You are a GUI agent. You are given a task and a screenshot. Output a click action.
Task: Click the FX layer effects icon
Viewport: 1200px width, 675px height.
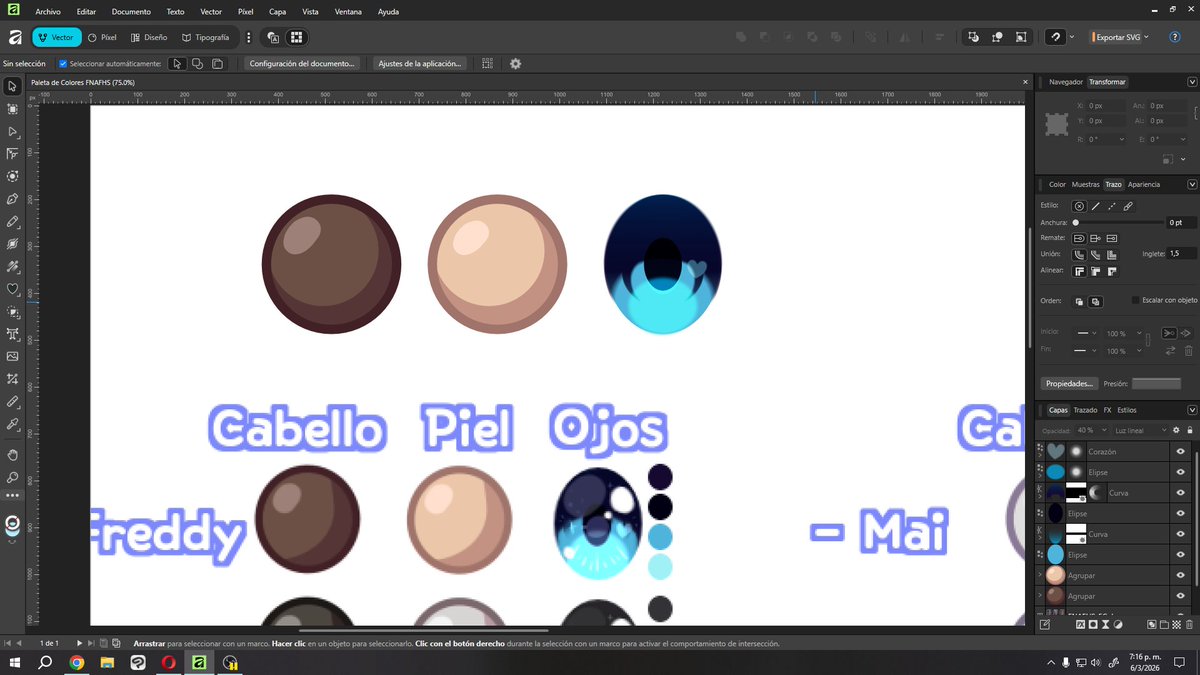1080,624
